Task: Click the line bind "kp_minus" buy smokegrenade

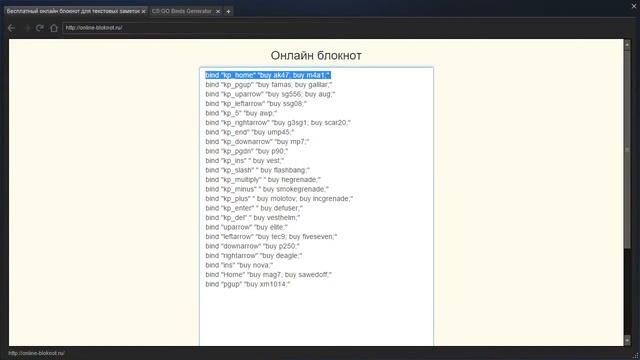Action: point(267,189)
